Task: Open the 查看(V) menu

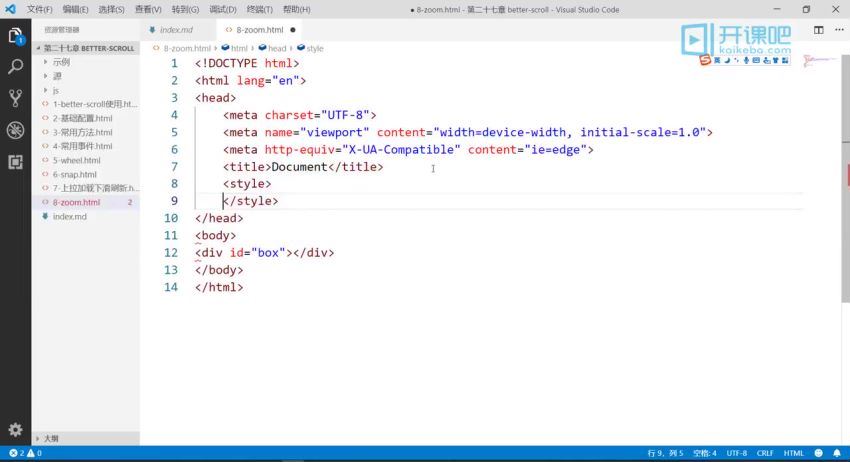Action: (148, 9)
